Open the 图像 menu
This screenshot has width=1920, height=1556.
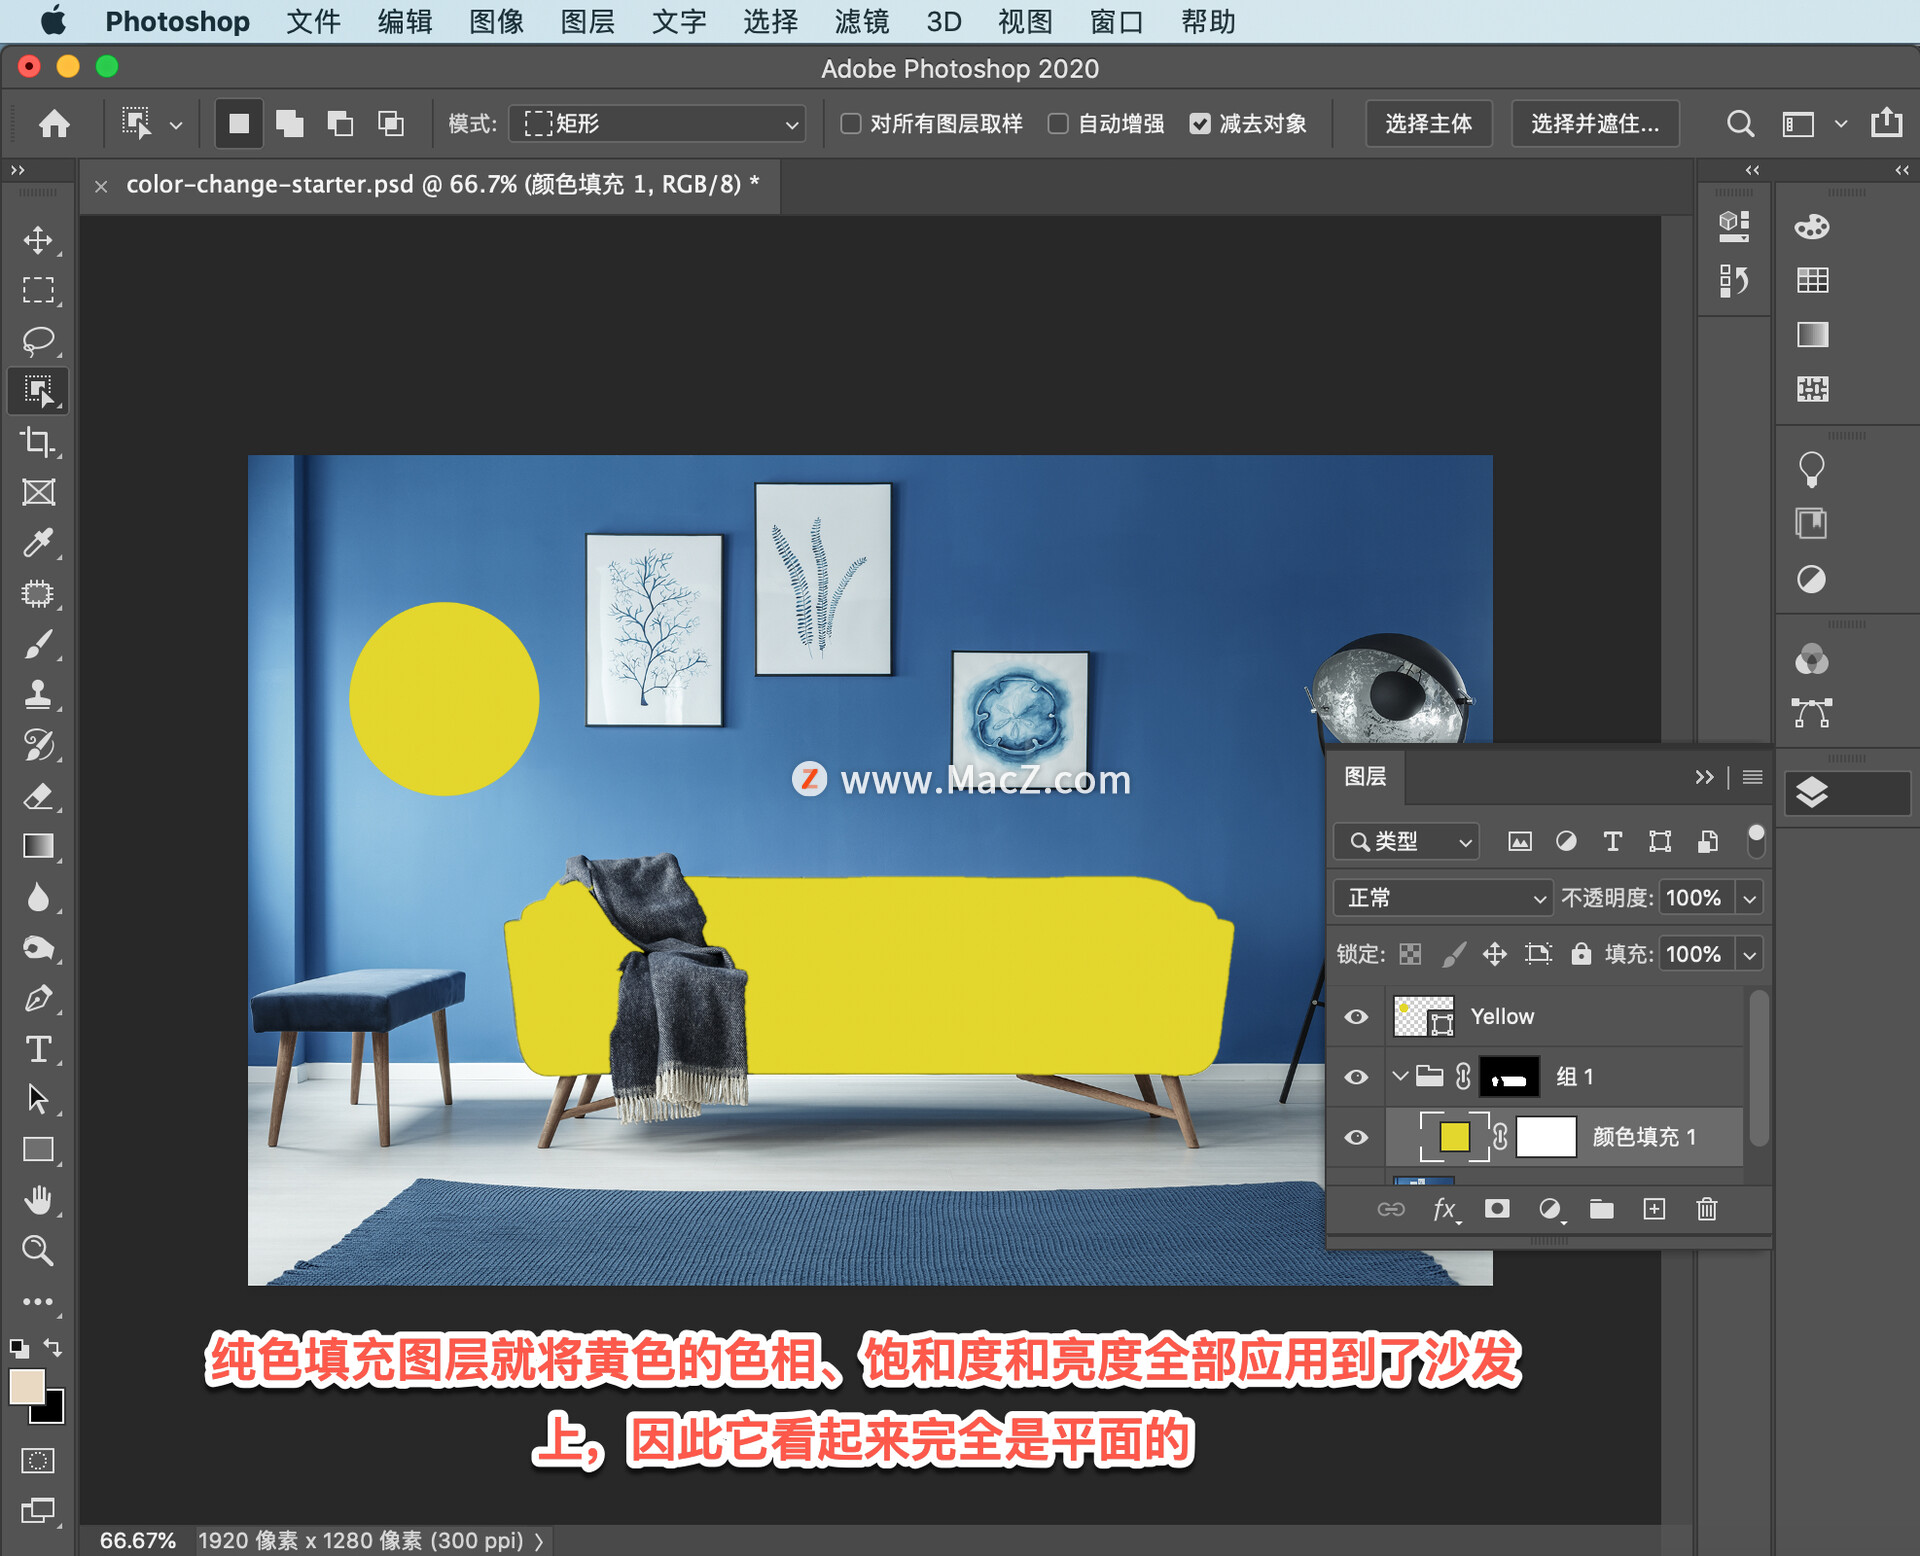pos(496,21)
